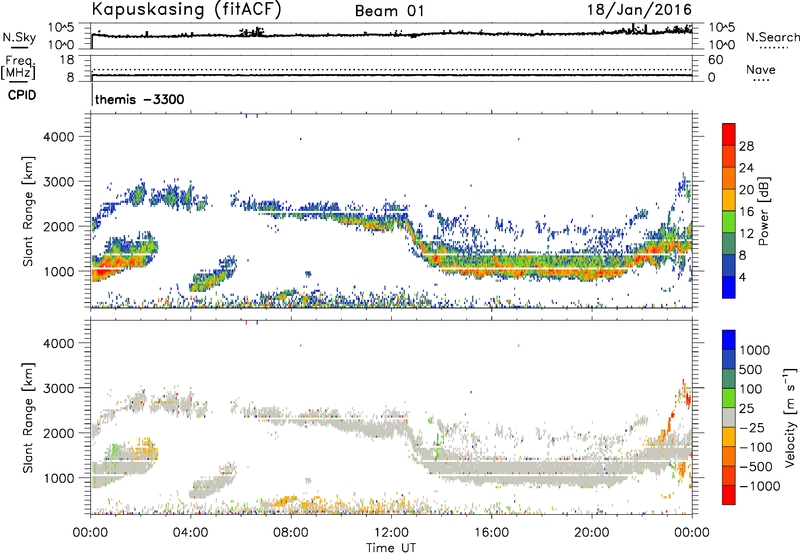This screenshot has width=800, height=554.
Task: Click the 'Power [dB]' colorbar label
Action: (x=763, y=211)
